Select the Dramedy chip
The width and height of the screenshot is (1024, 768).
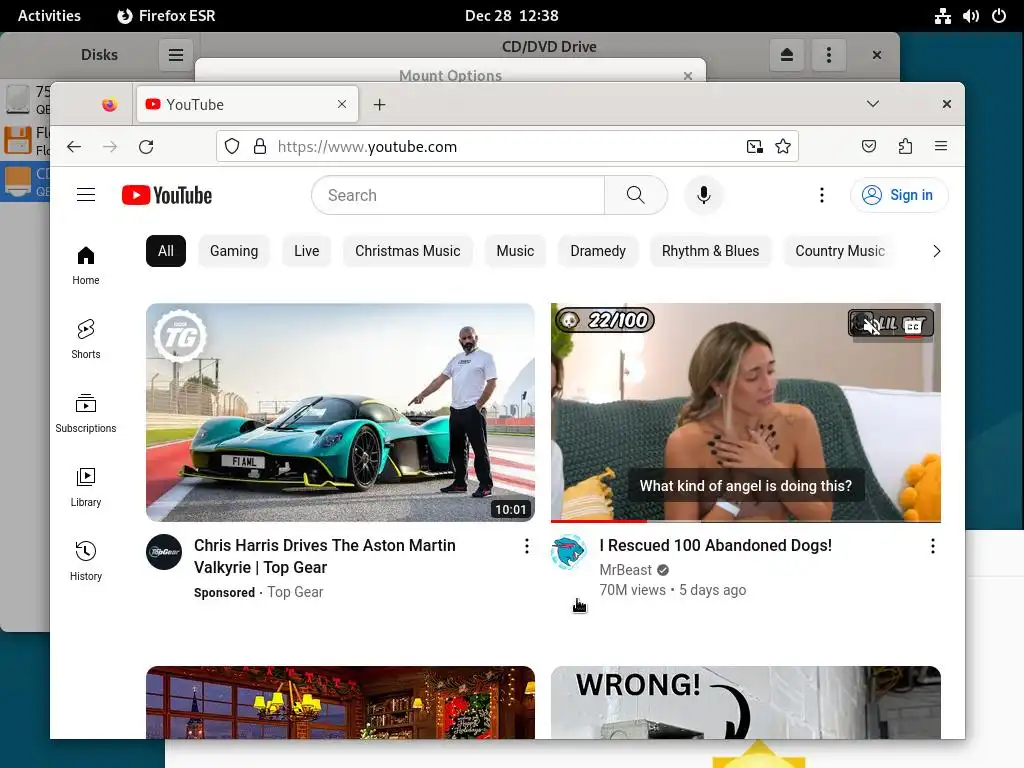(598, 251)
